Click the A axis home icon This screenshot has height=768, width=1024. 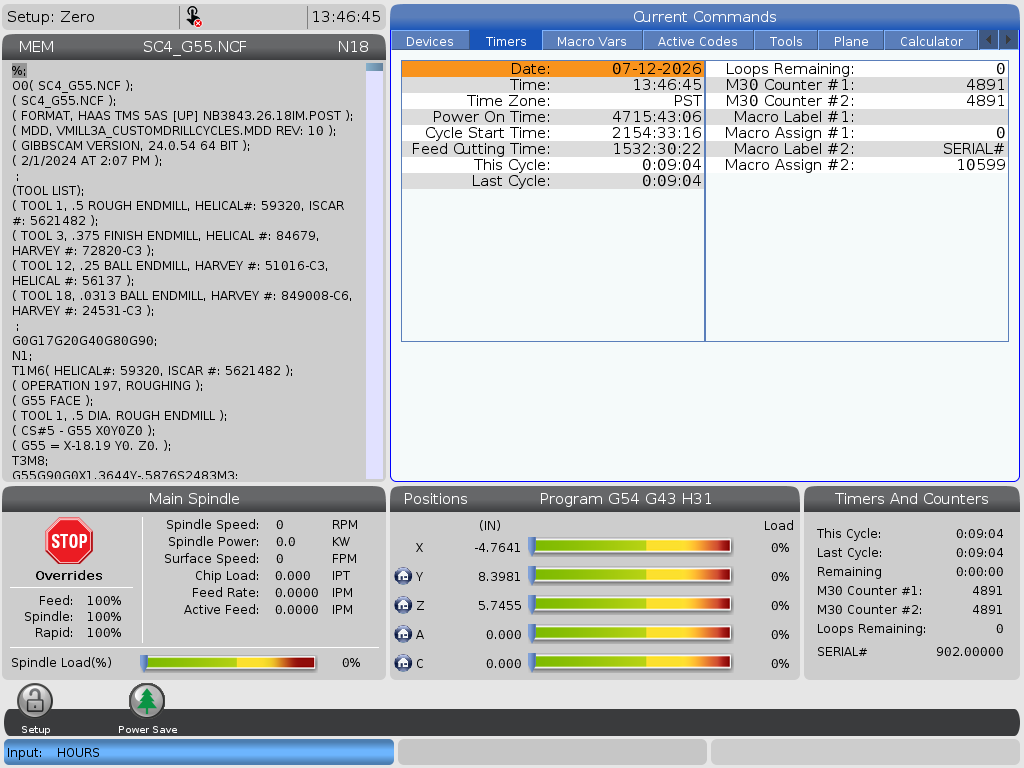coord(404,633)
